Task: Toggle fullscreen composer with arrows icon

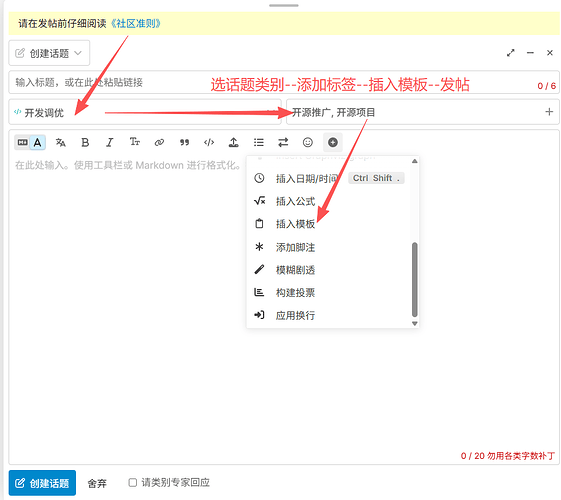Action: [x=511, y=53]
